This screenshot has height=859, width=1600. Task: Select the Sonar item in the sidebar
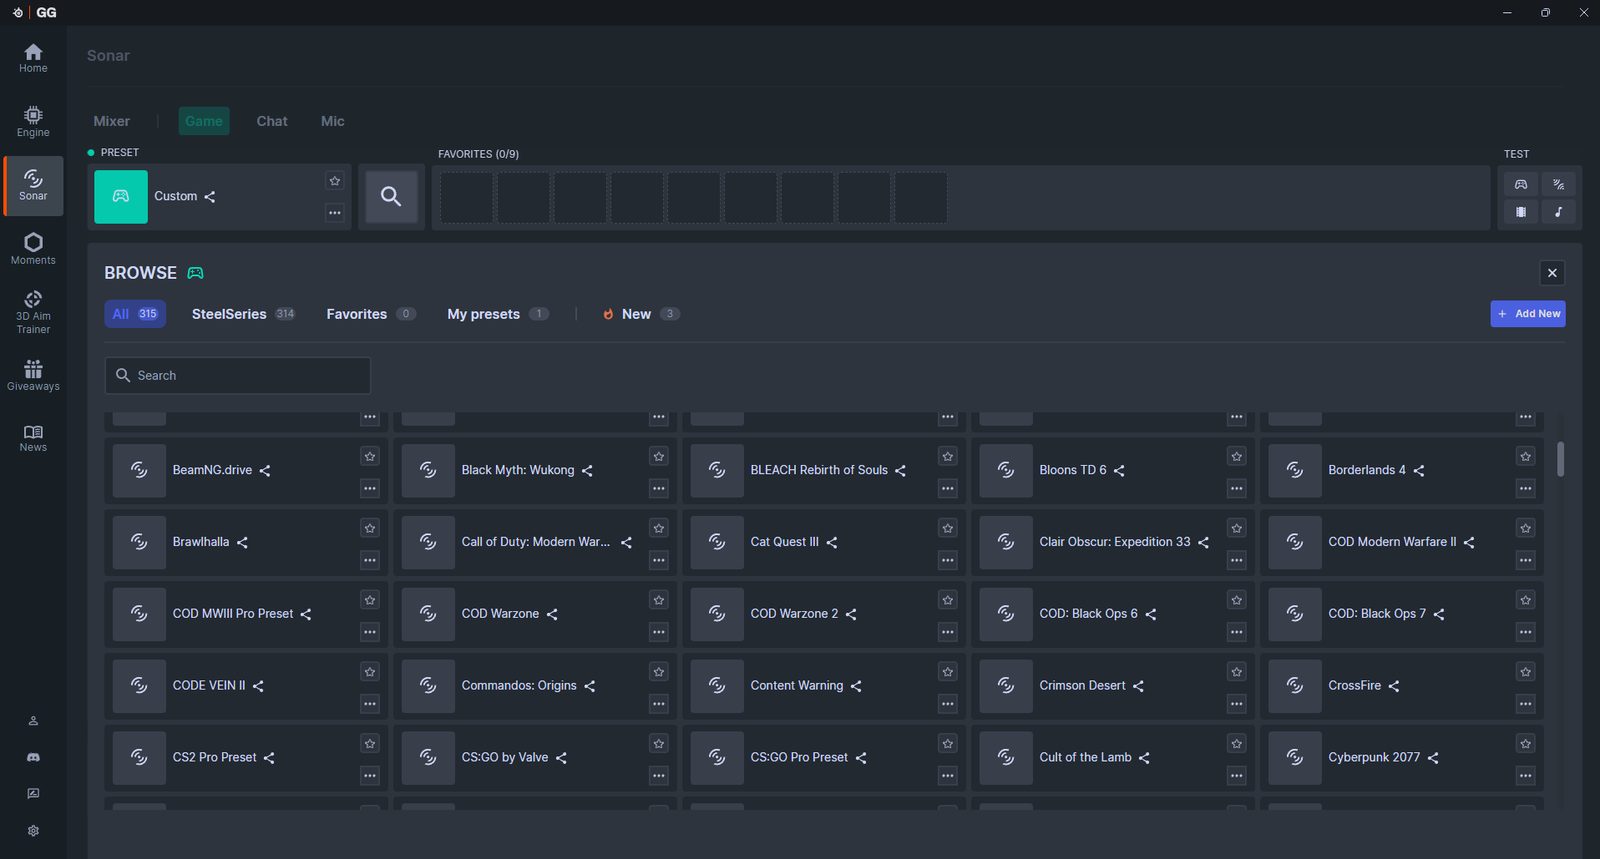click(33, 186)
